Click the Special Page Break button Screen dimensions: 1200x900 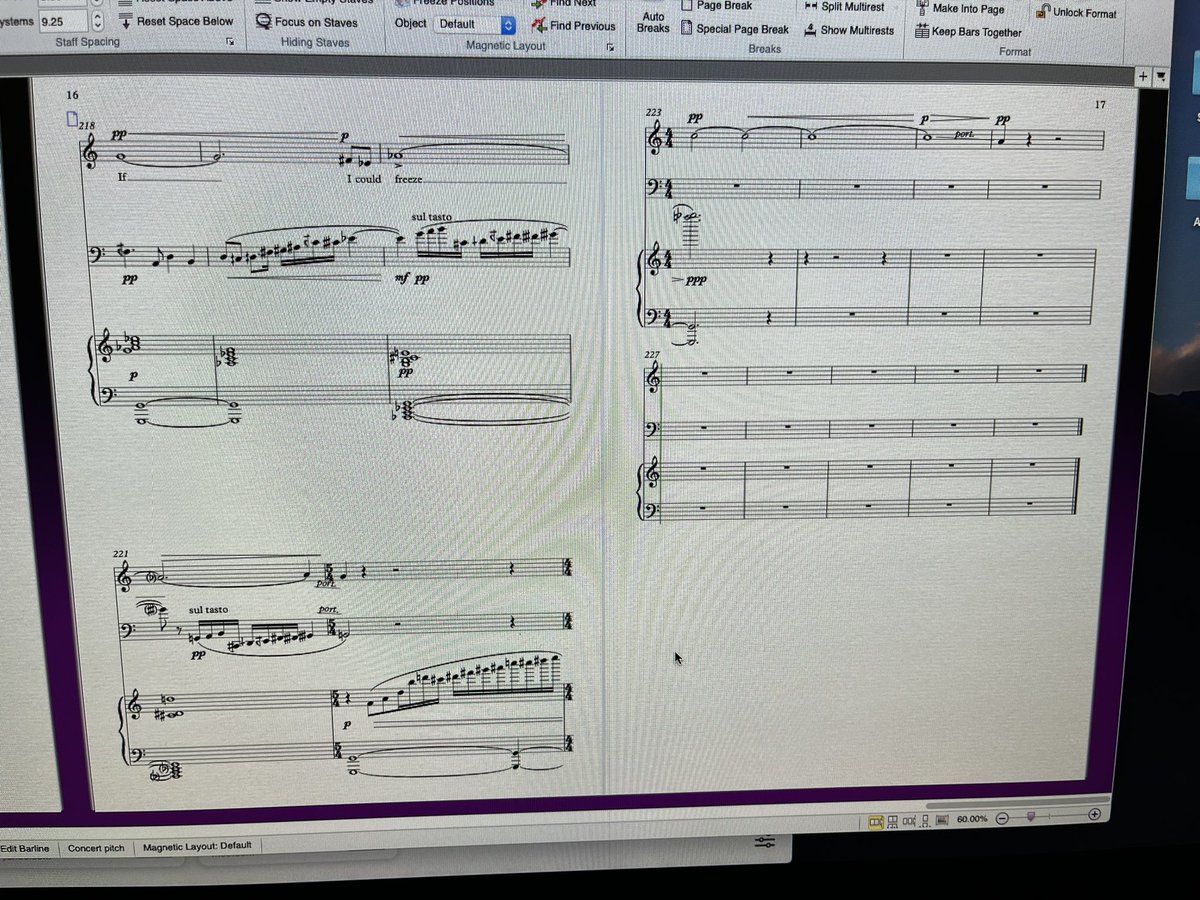point(735,28)
